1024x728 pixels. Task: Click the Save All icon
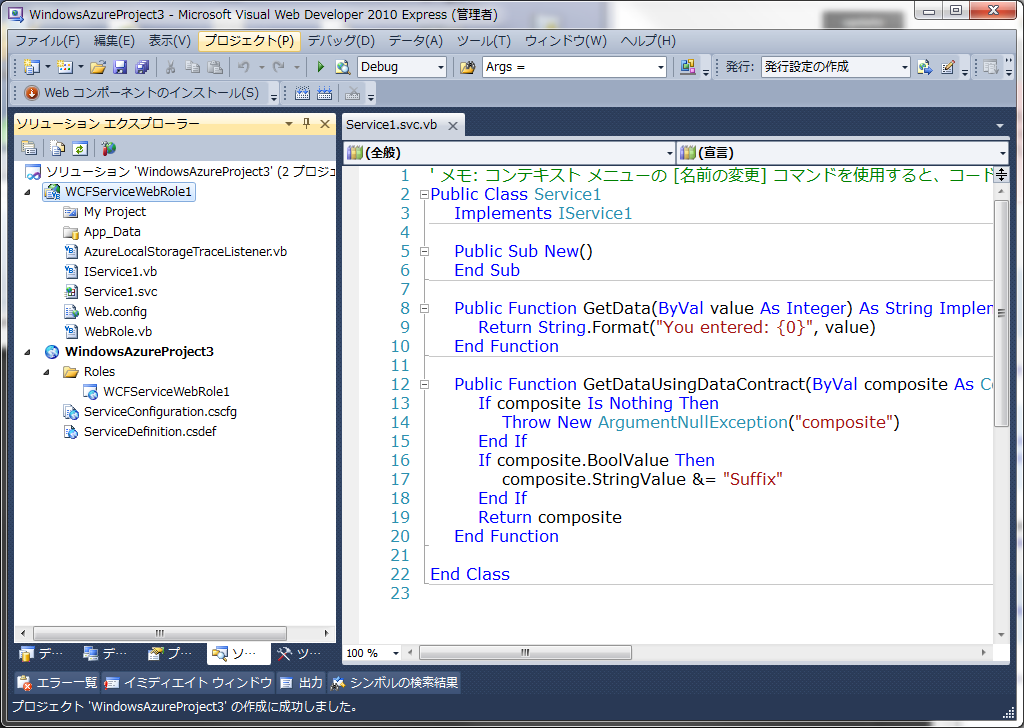pos(142,67)
